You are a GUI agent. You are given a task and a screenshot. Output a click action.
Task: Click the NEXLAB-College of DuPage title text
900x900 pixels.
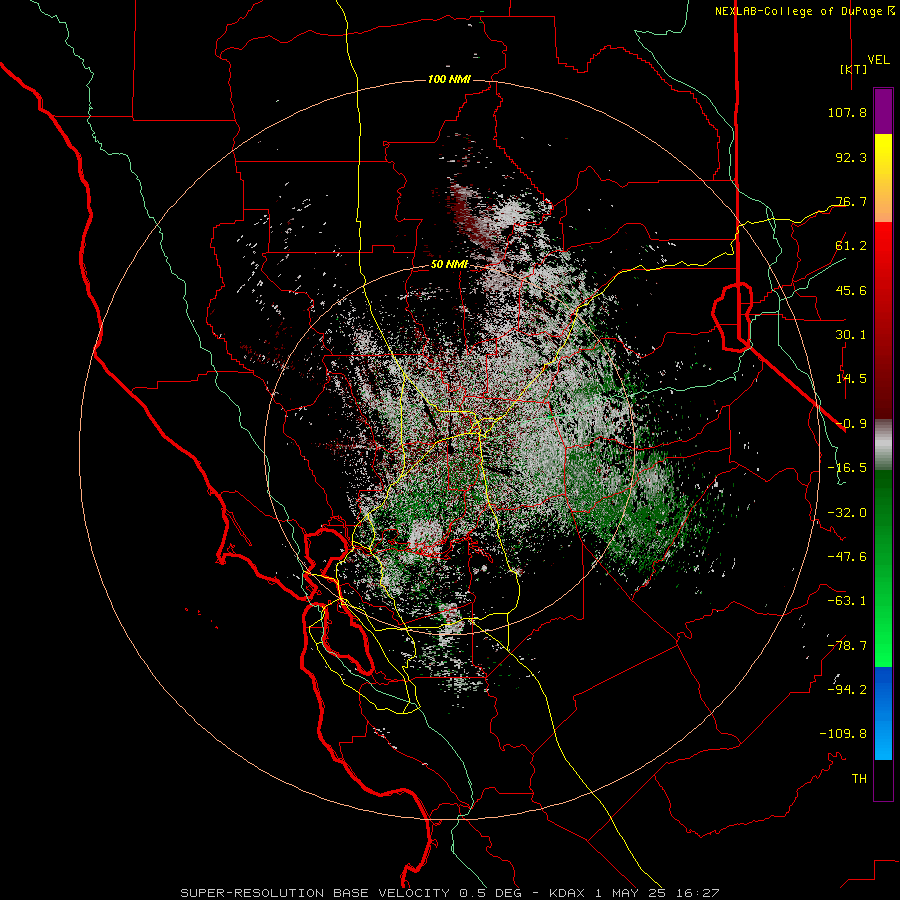tap(798, 11)
